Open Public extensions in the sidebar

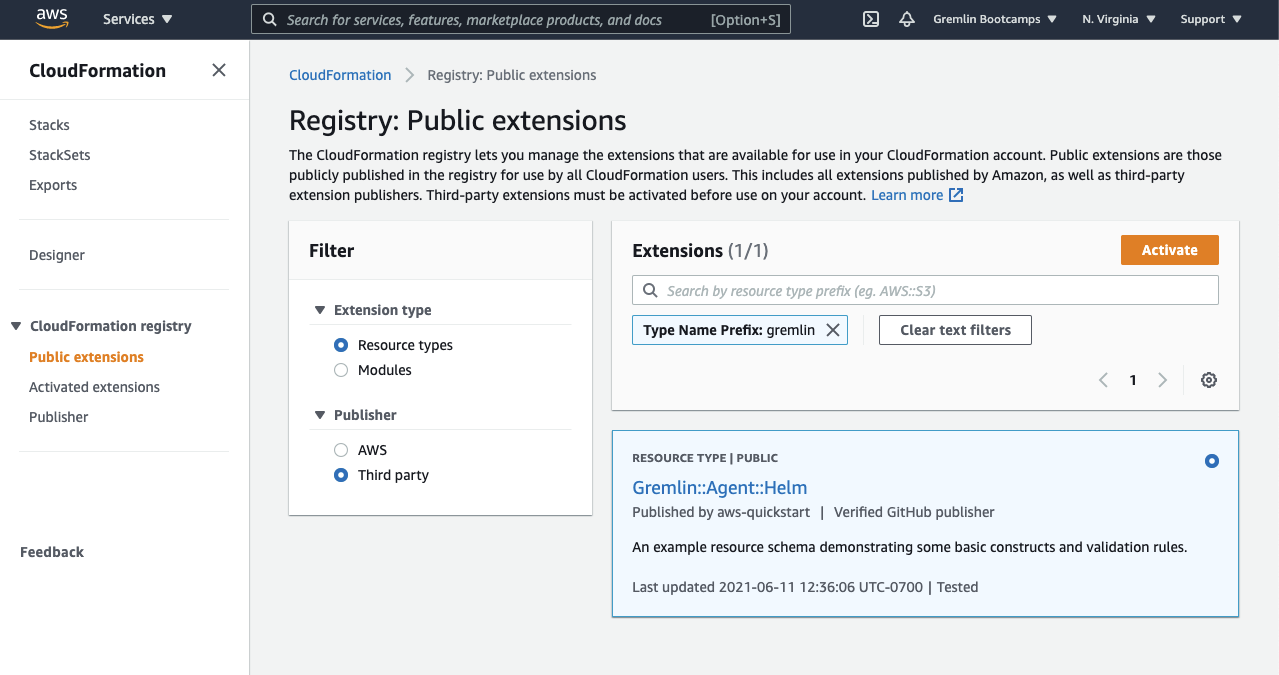pos(86,357)
